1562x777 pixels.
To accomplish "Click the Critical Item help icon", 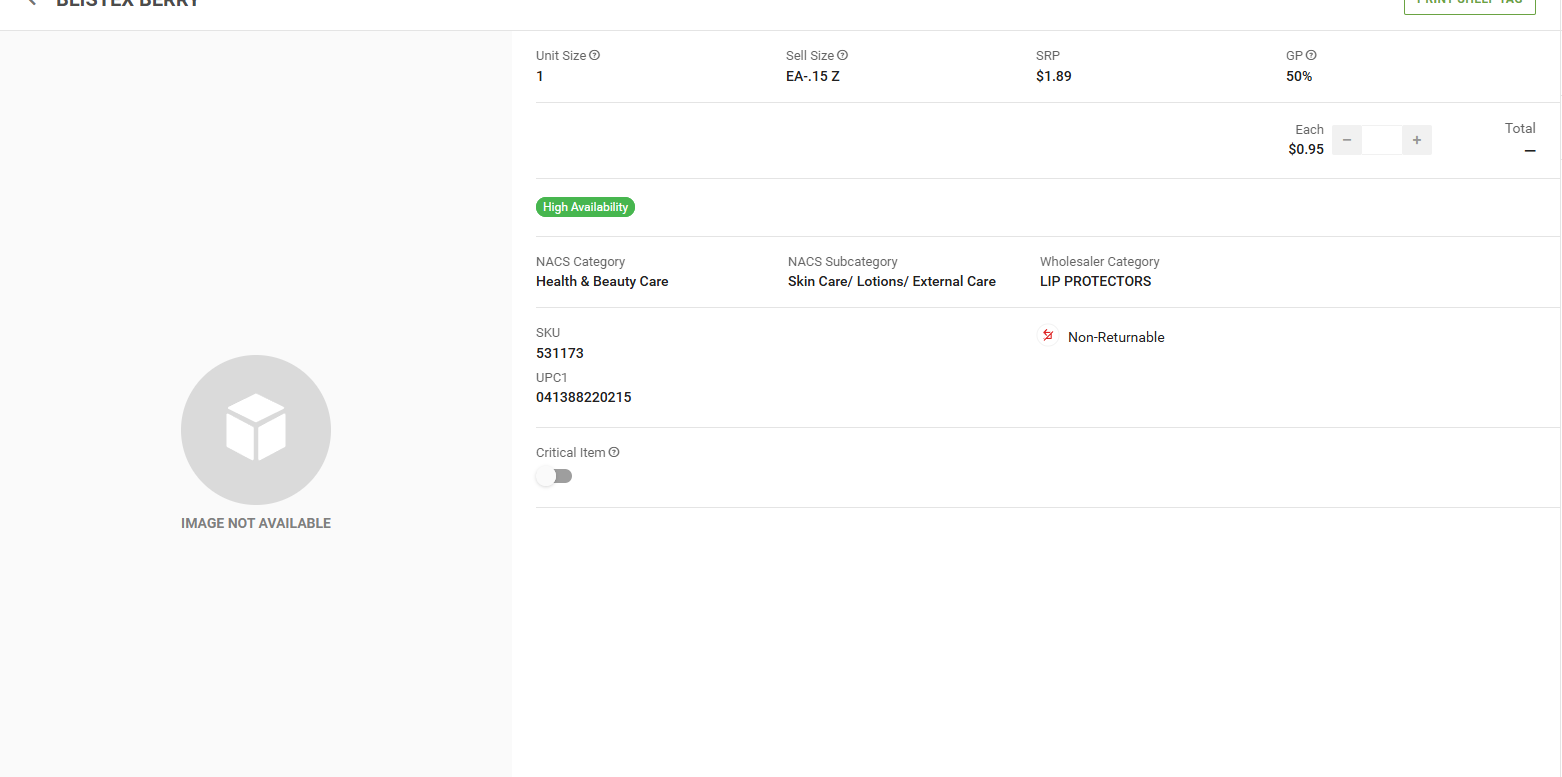I will [614, 453].
